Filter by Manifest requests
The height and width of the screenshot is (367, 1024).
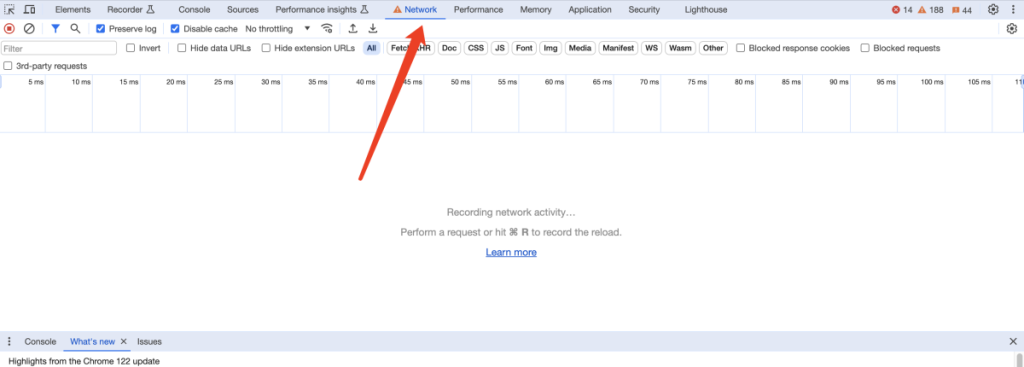[x=618, y=48]
